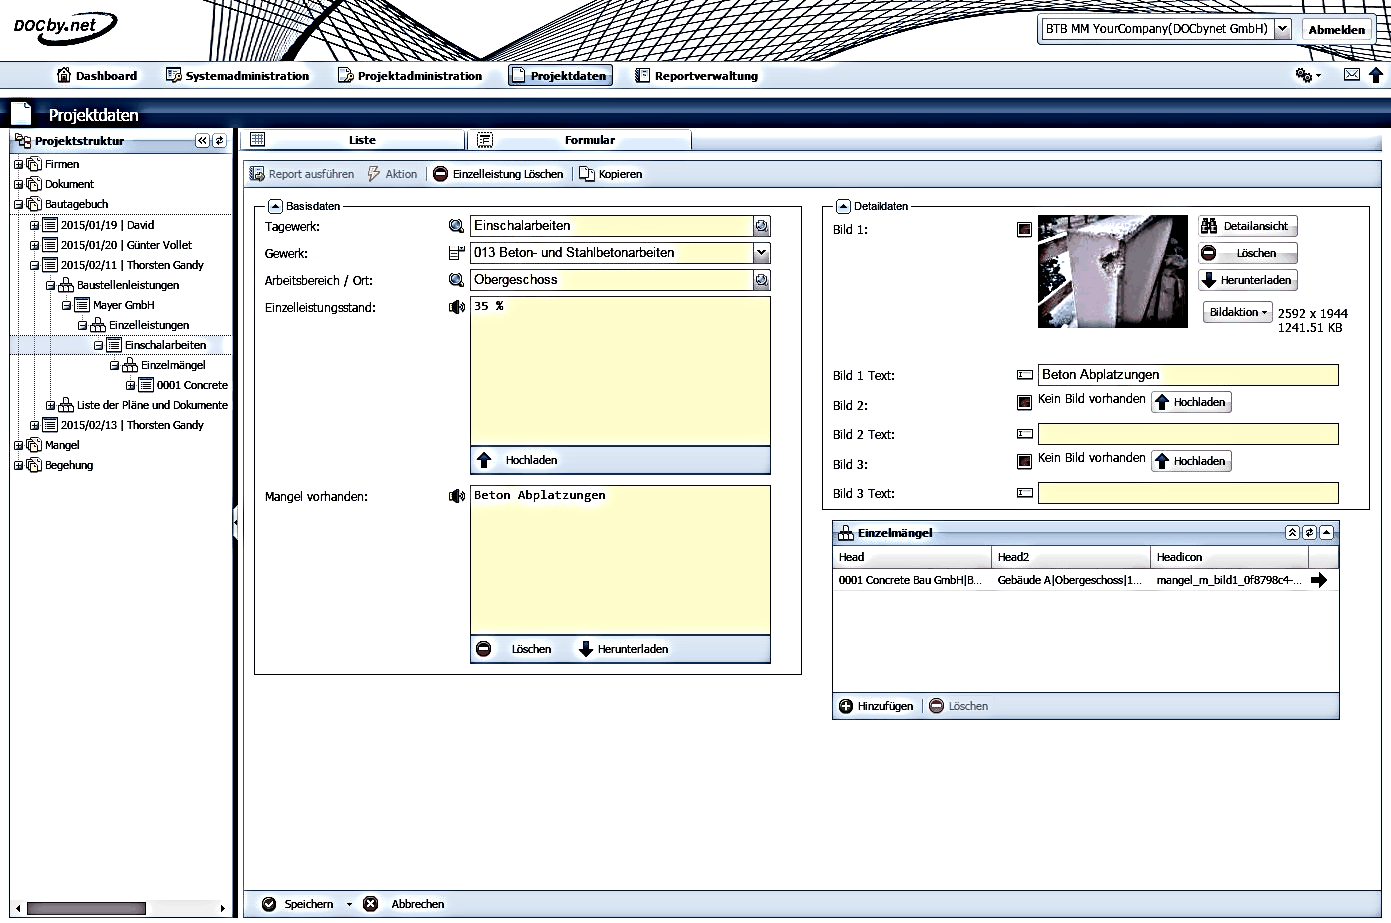1391x923 pixels.
Task: Click the black arrow in Einzelmängel row
Action: [x=1319, y=580]
